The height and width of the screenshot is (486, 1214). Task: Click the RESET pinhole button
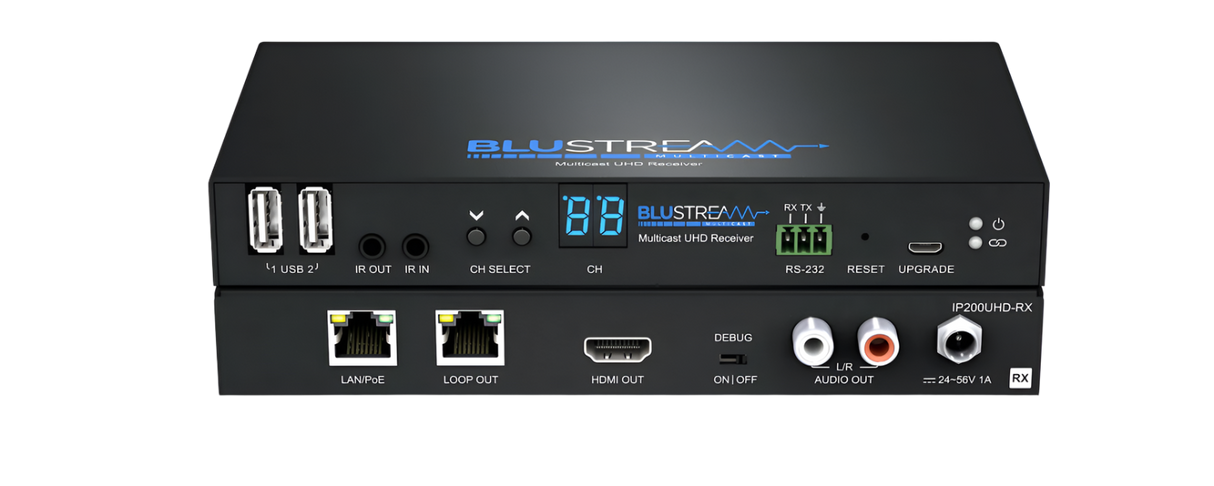(865, 238)
